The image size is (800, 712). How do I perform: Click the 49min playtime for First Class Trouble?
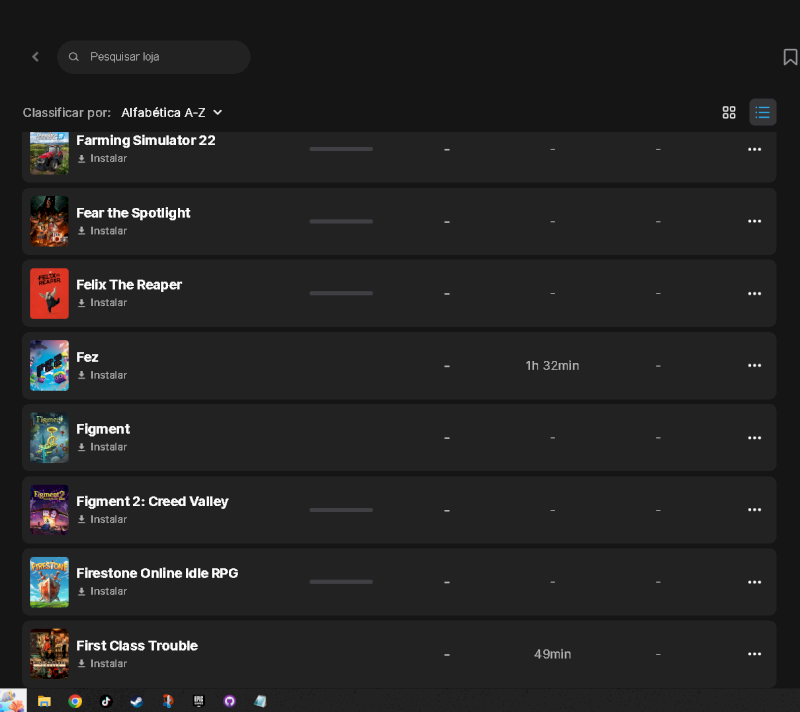(552, 654)
